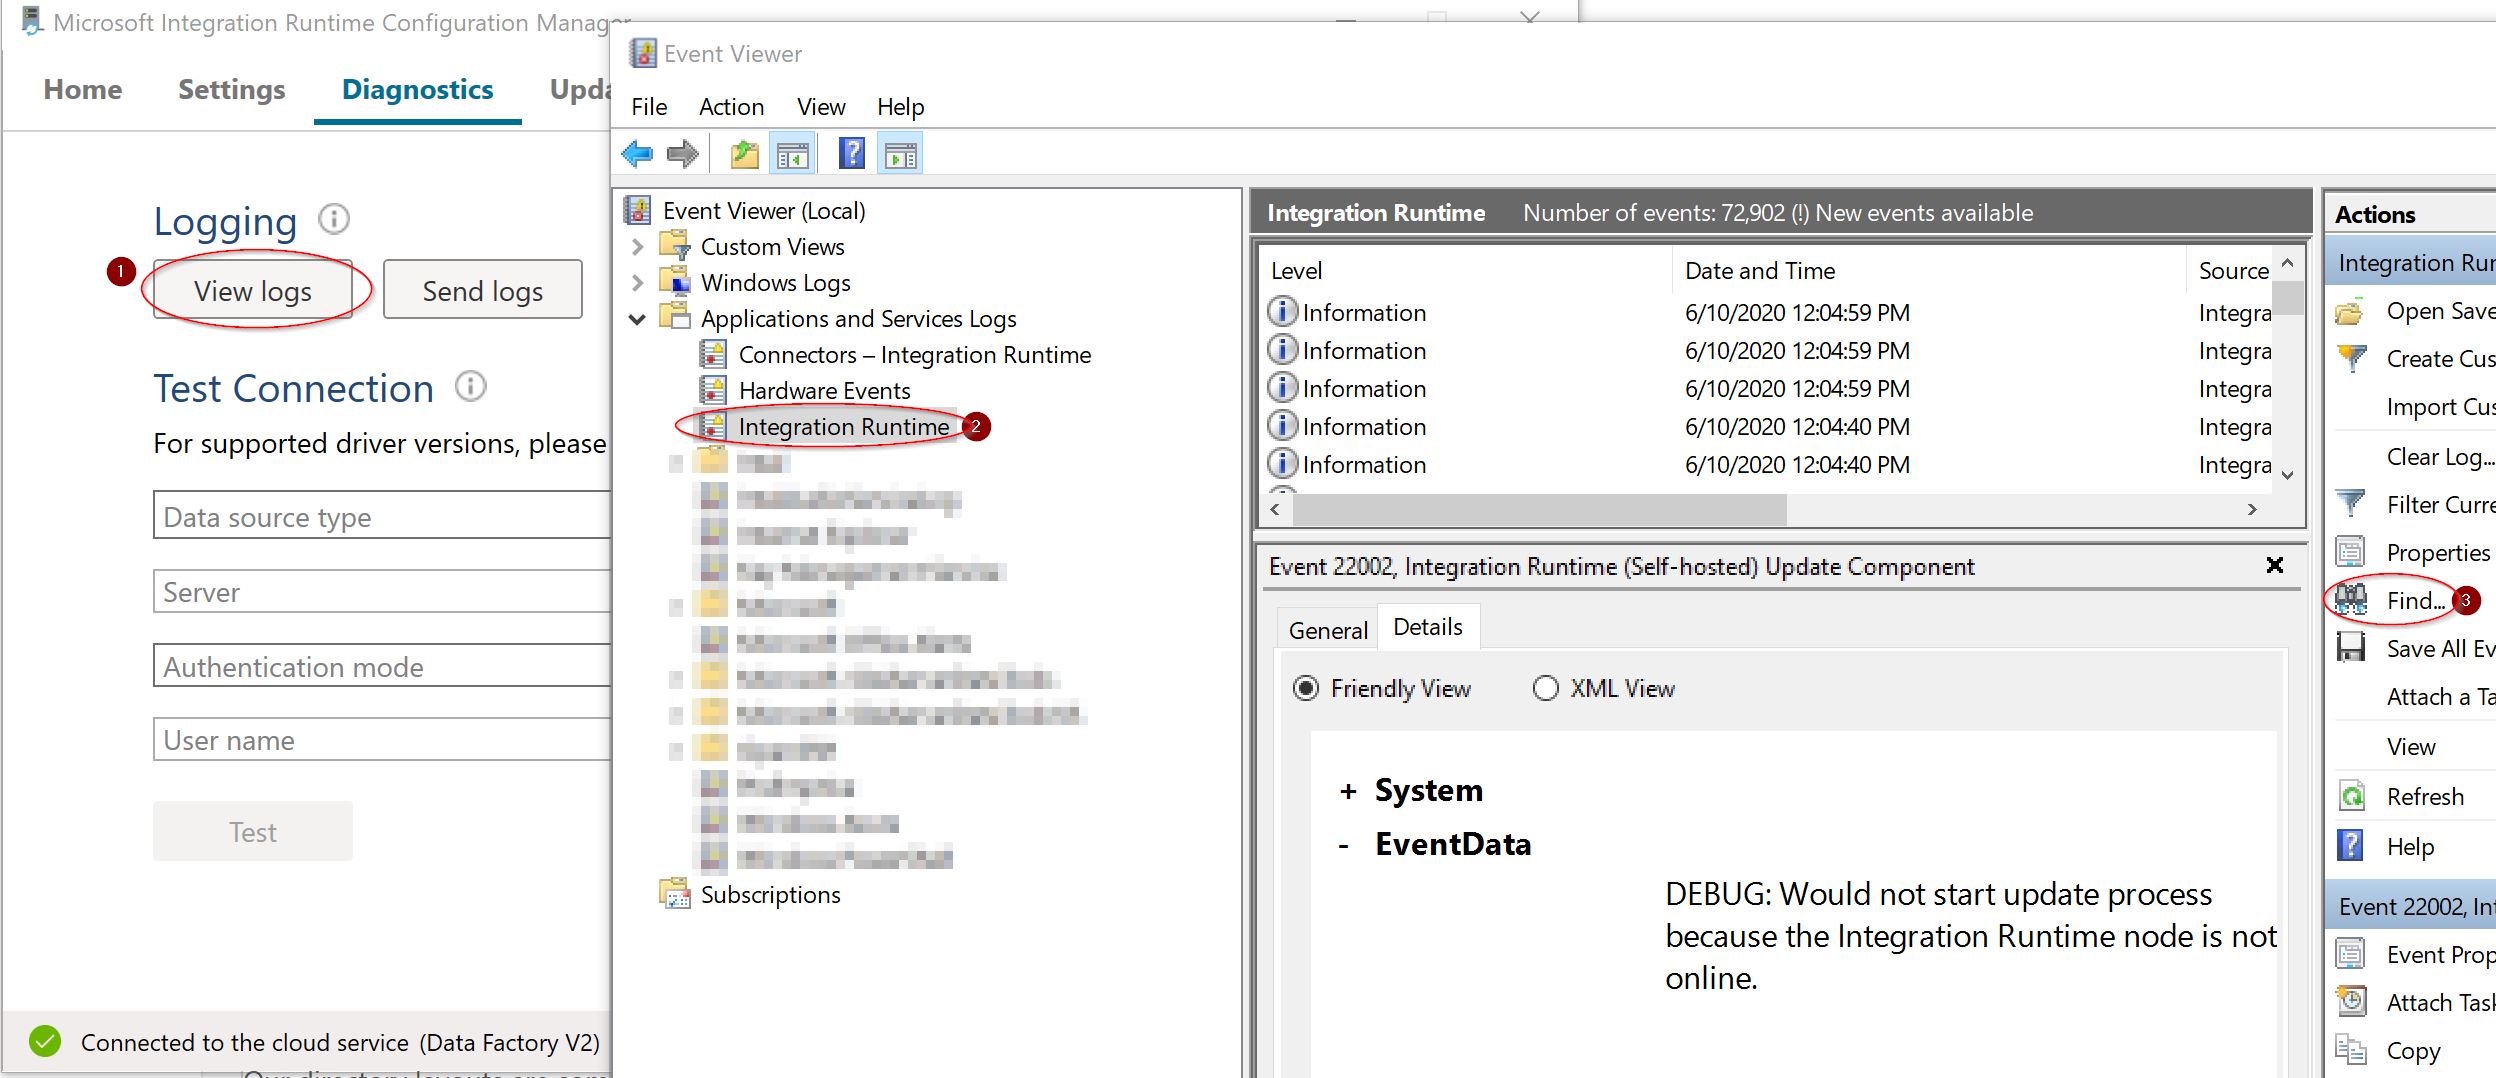Screen dimensions: 2496x1078
Task: Click the green connected status check icon
Action: [x=45, y=1042]
